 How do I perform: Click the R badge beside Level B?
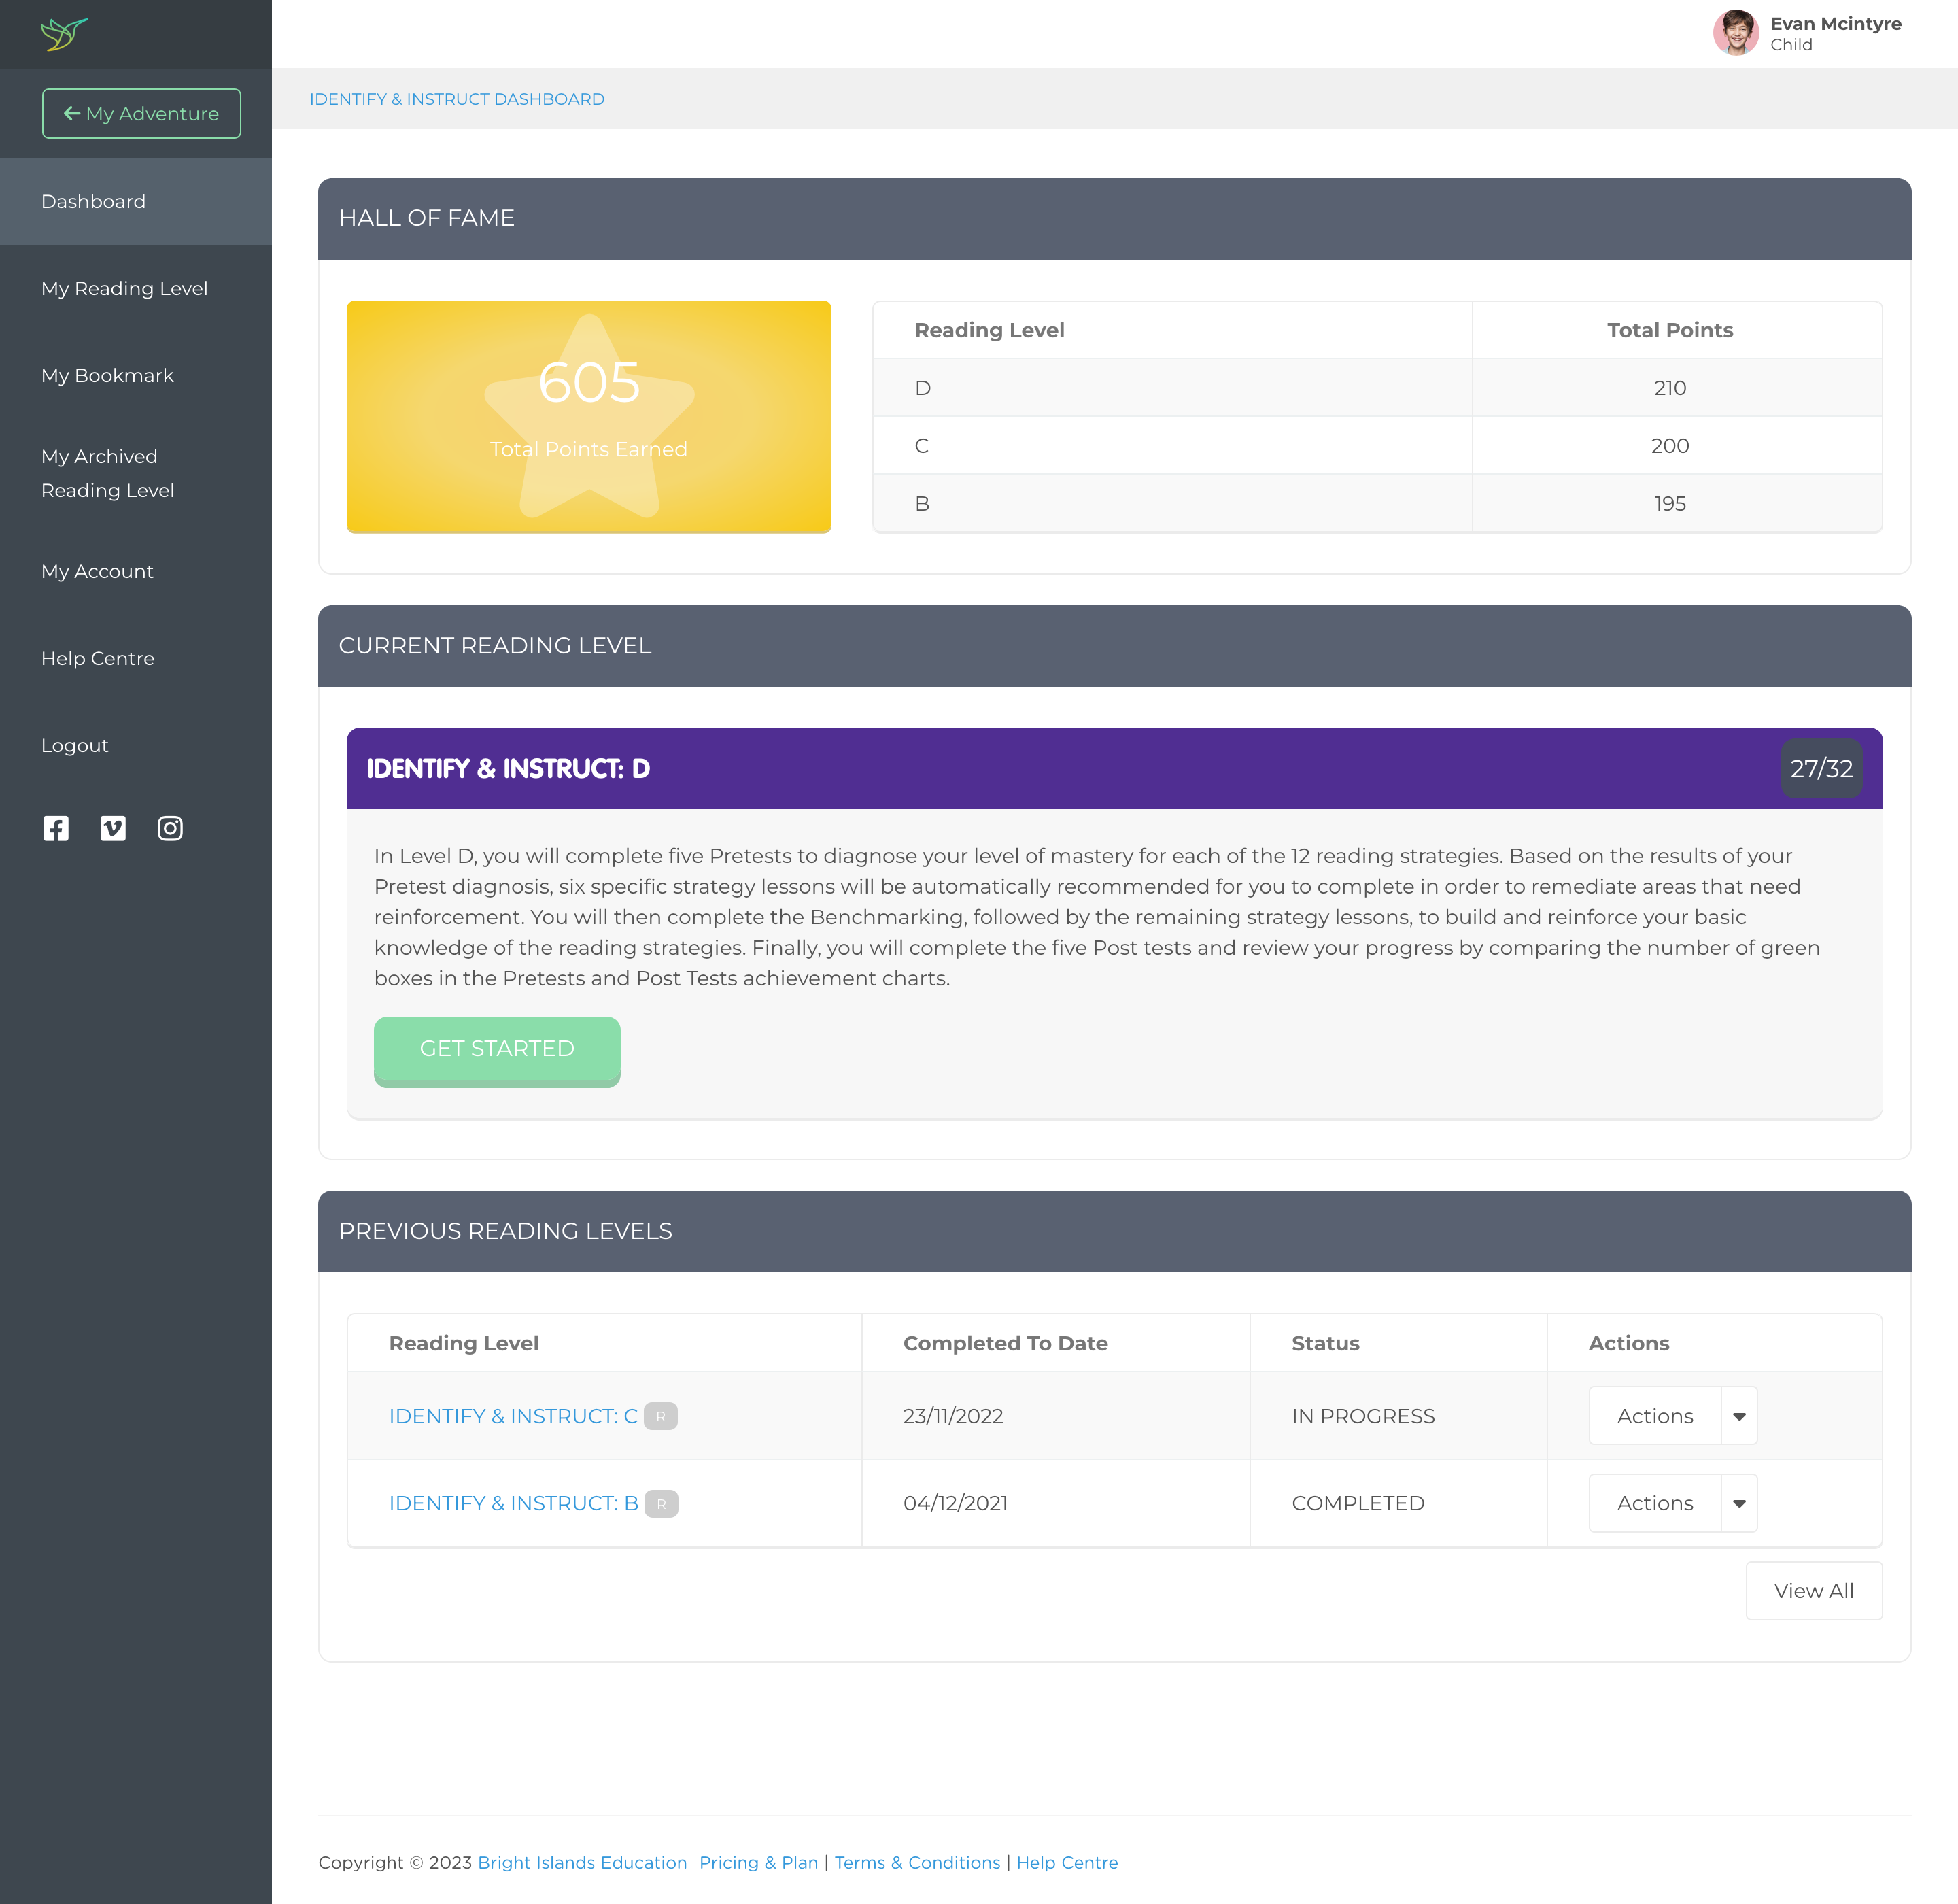tap(661, 1503)
